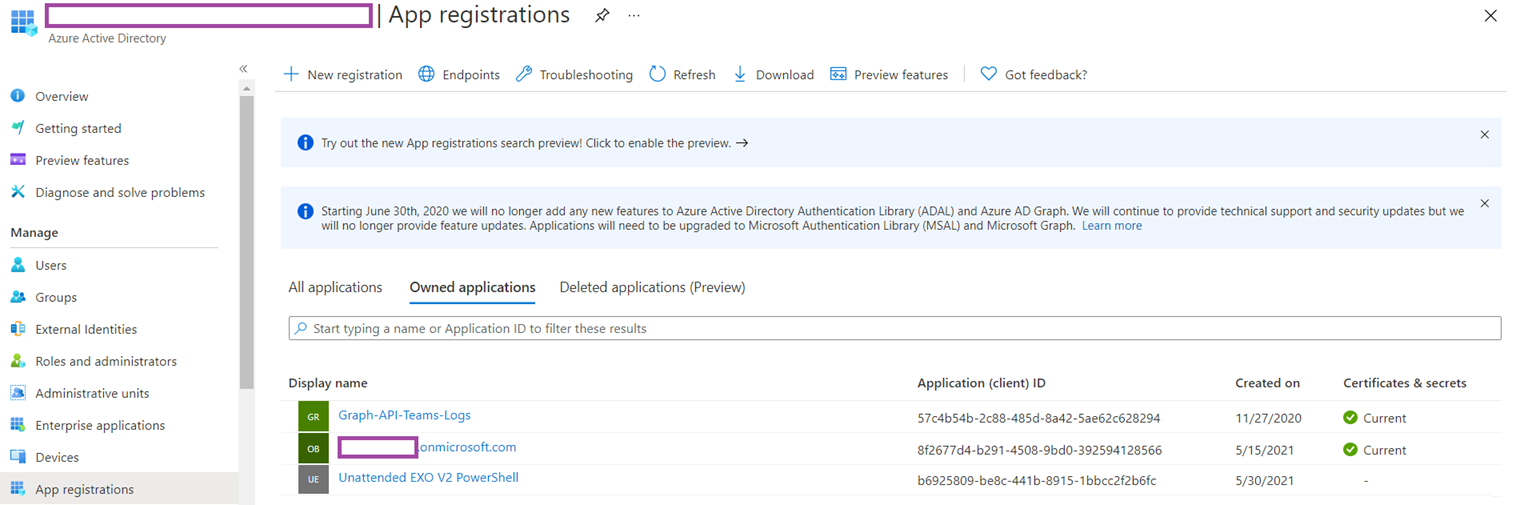Click the Refresh circular arrow icon
The image size is (1536, 505).
point(657,74)
